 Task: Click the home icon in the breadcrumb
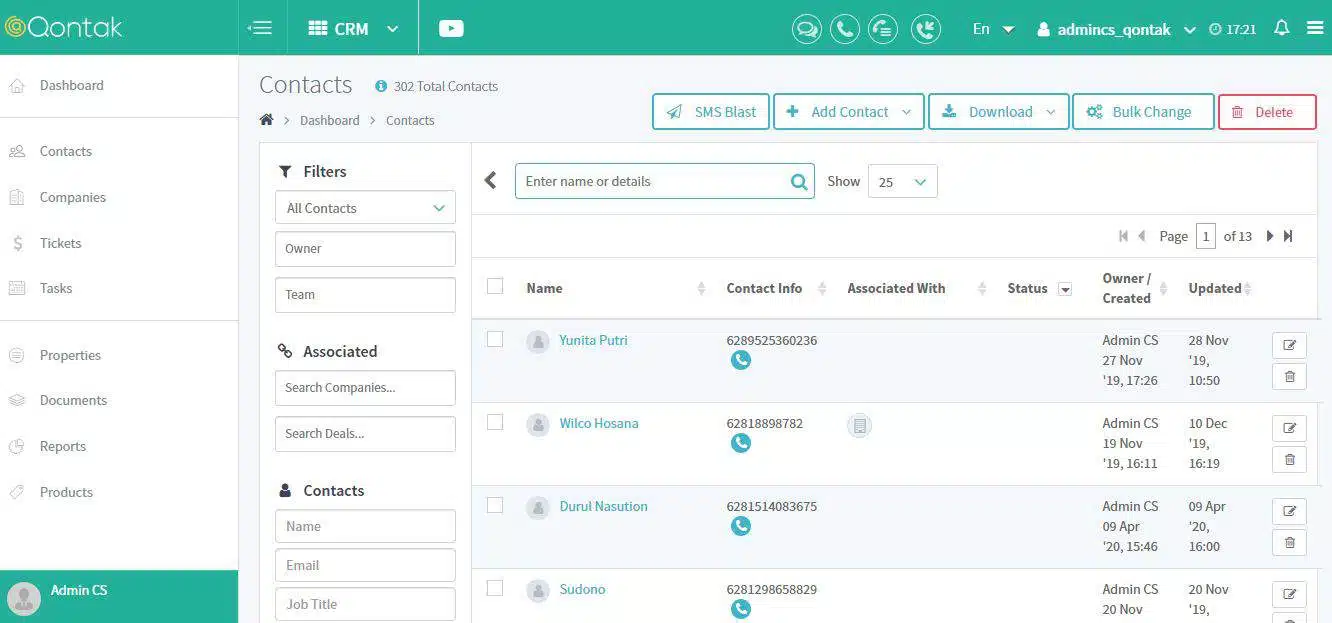pos(266,120)
